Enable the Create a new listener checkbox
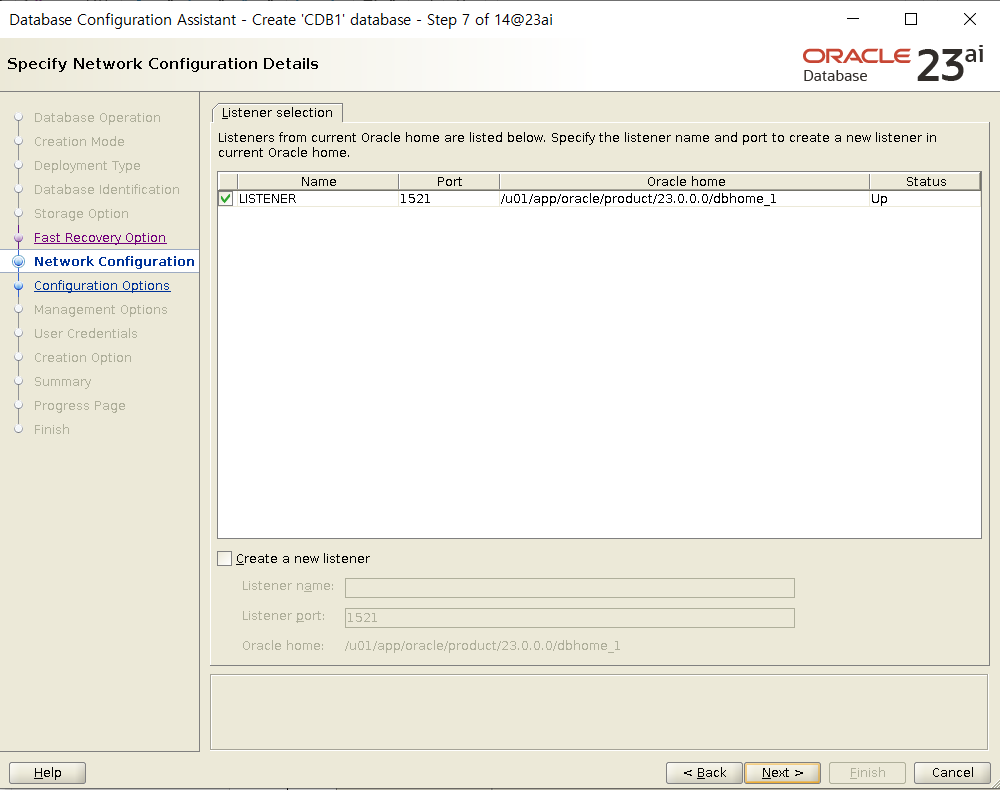 [x=224, y=559]
